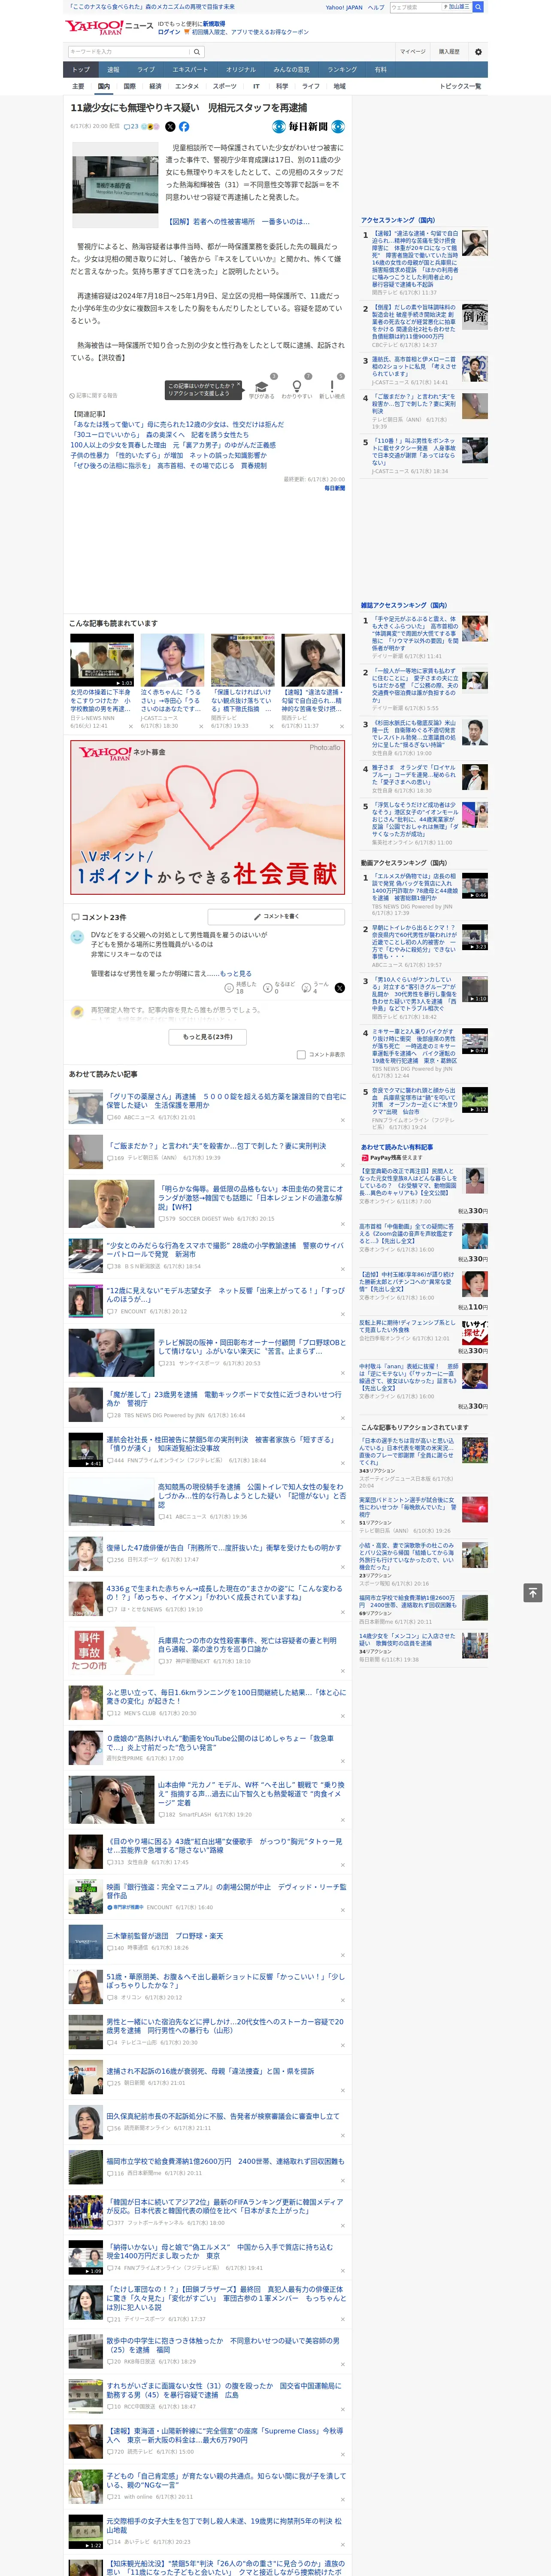Click the blue header search button
Screen dimensions: 551x2576
pos(478,7)
